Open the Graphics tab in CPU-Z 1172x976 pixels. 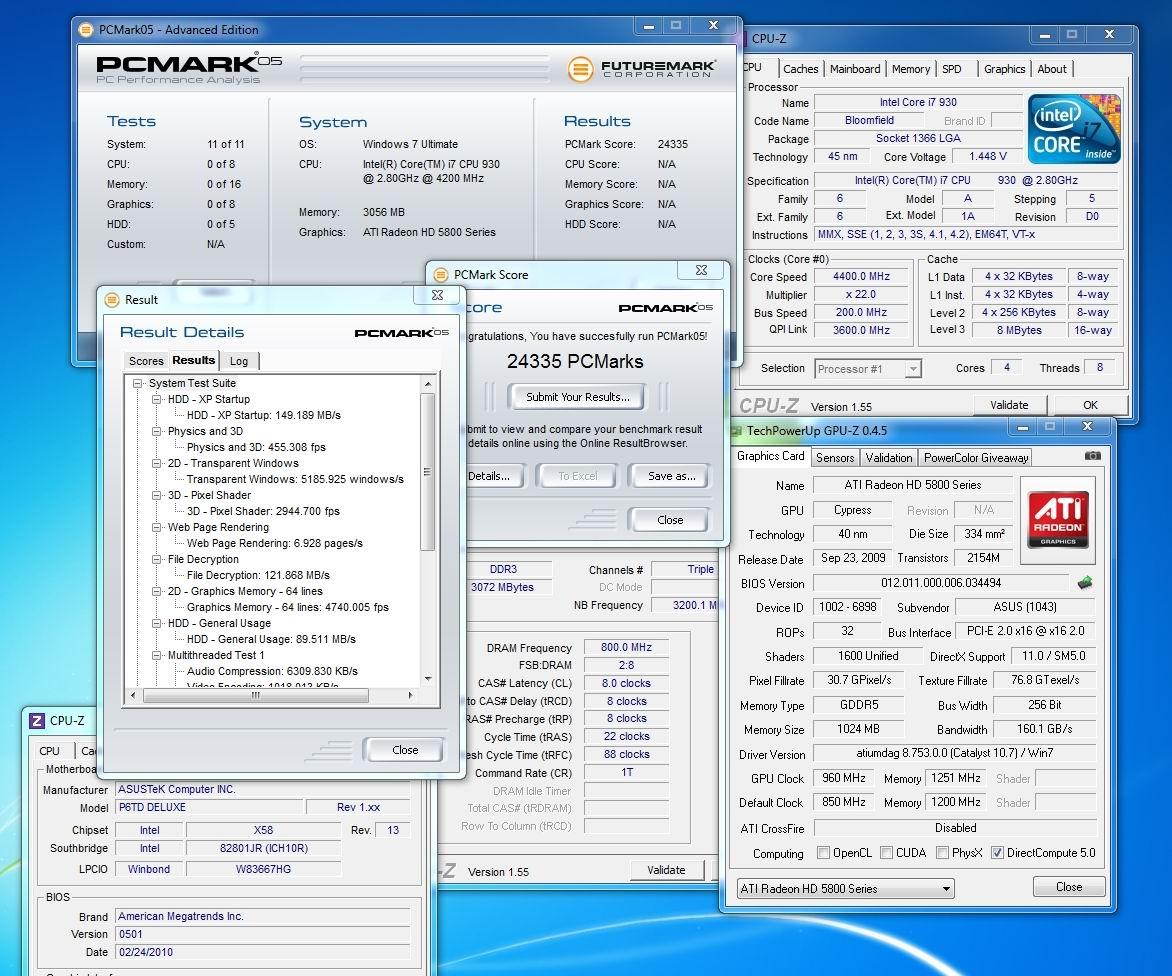click(1005, 69)
